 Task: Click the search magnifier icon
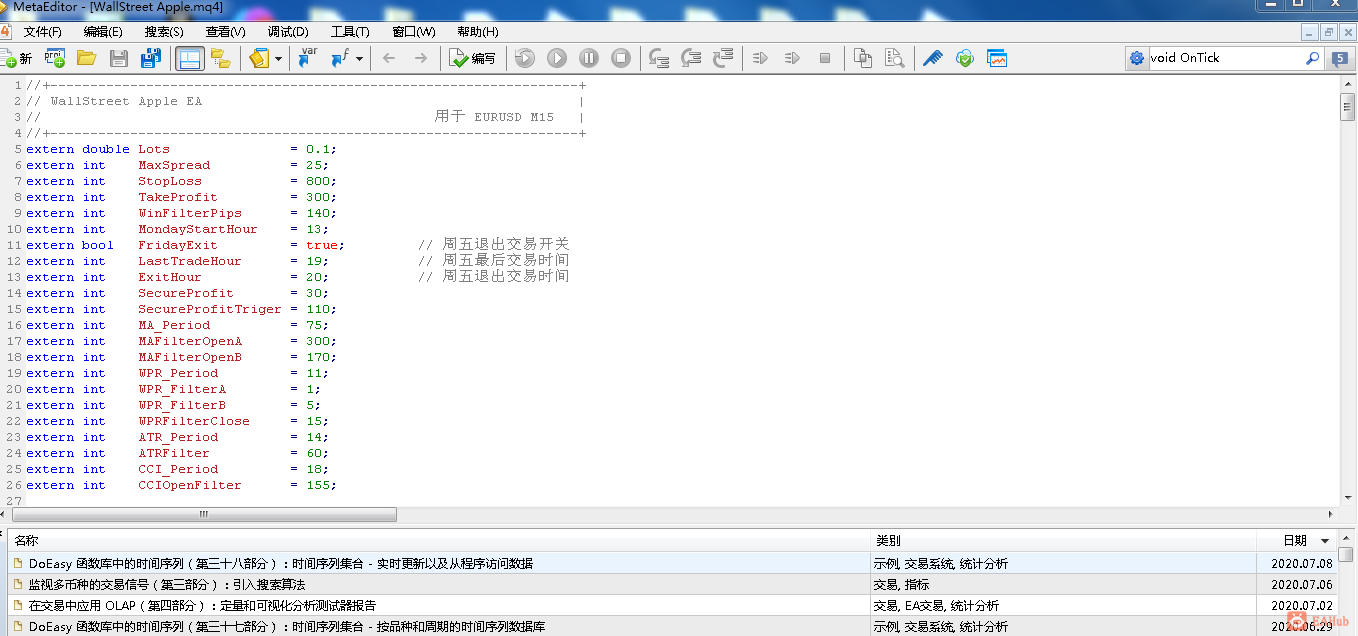(1313, 58)
